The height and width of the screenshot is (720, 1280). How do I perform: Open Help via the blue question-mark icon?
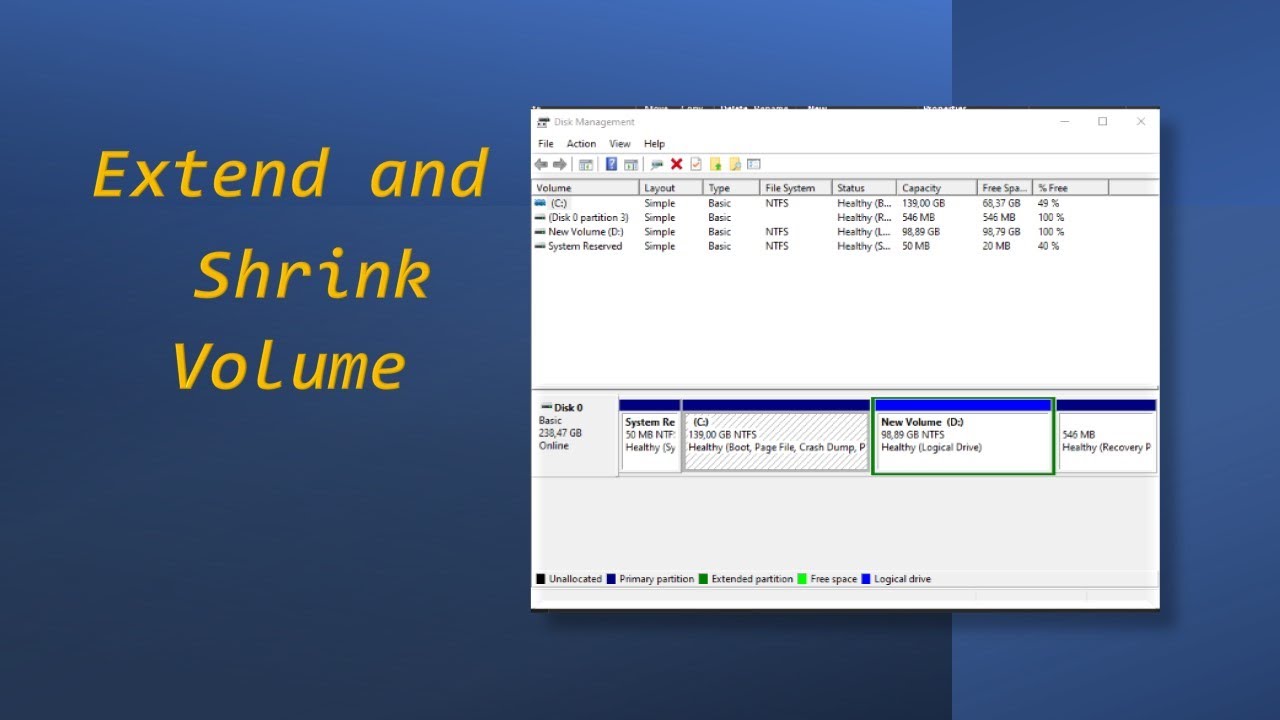click(x=611, y=164)
